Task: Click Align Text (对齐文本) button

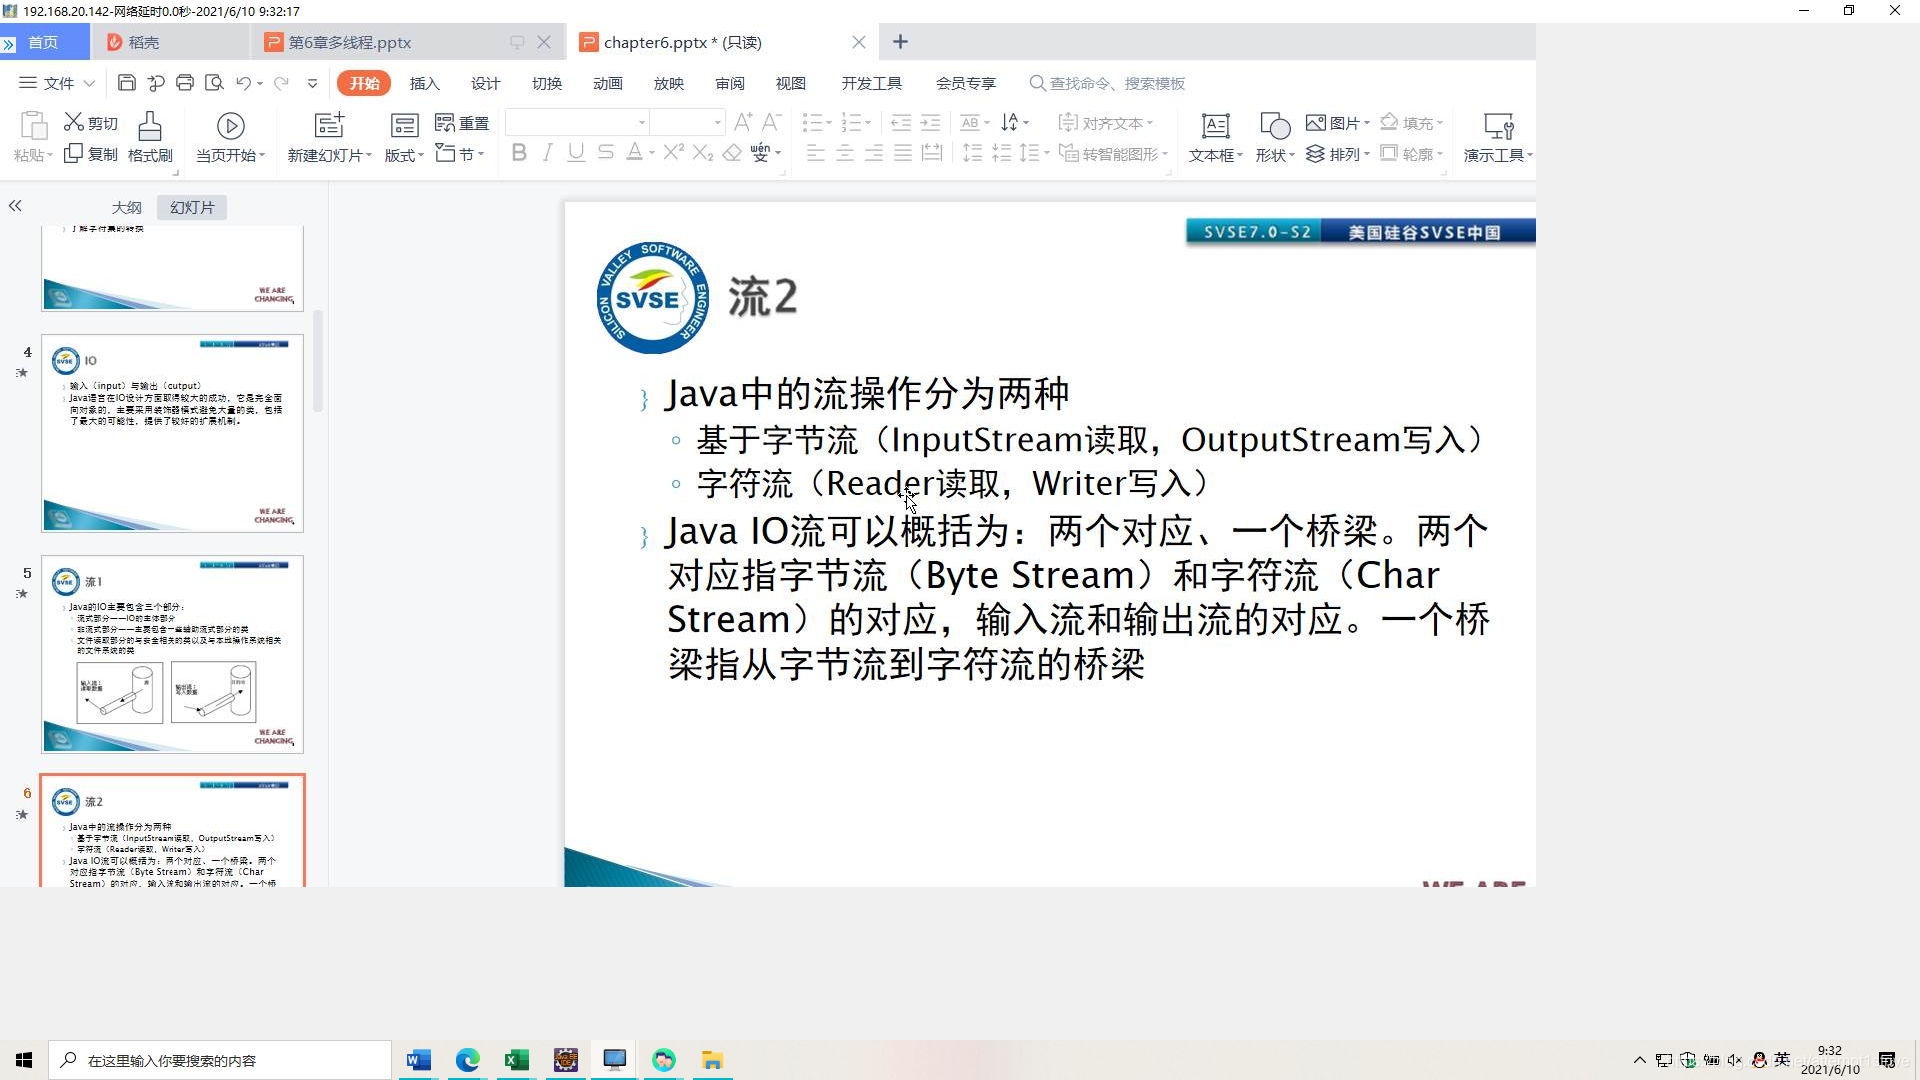Action: [x=1105, y=123]
